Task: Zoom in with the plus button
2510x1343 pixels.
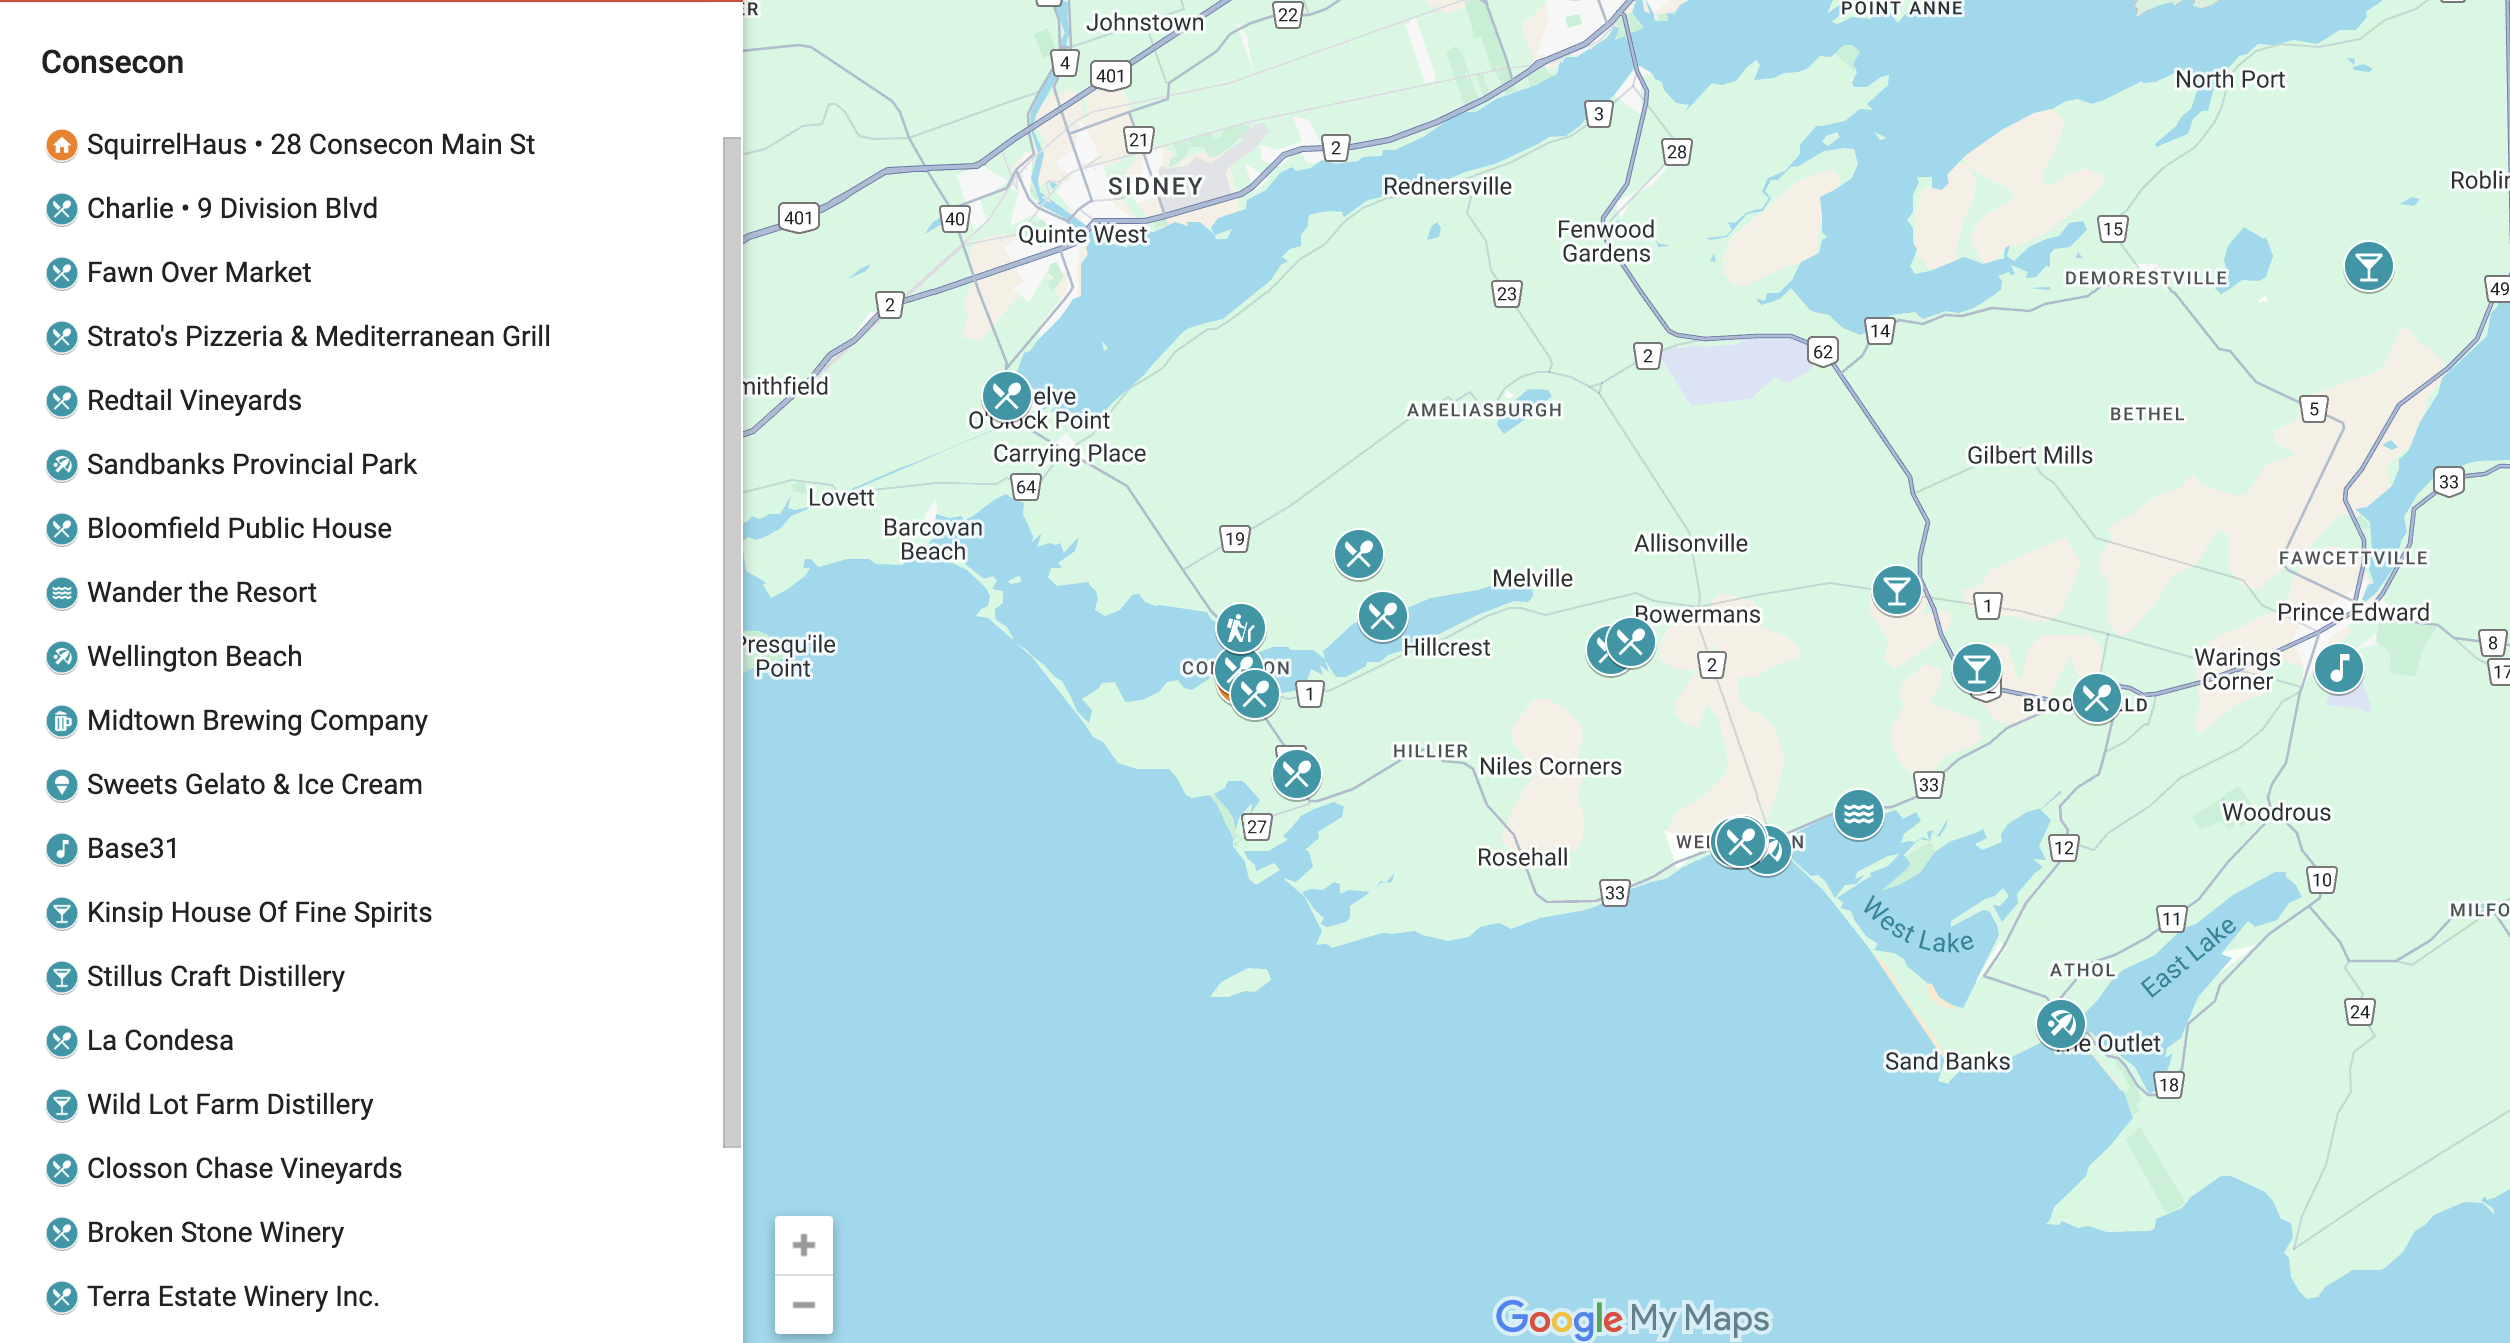Action: point(804,1245)
